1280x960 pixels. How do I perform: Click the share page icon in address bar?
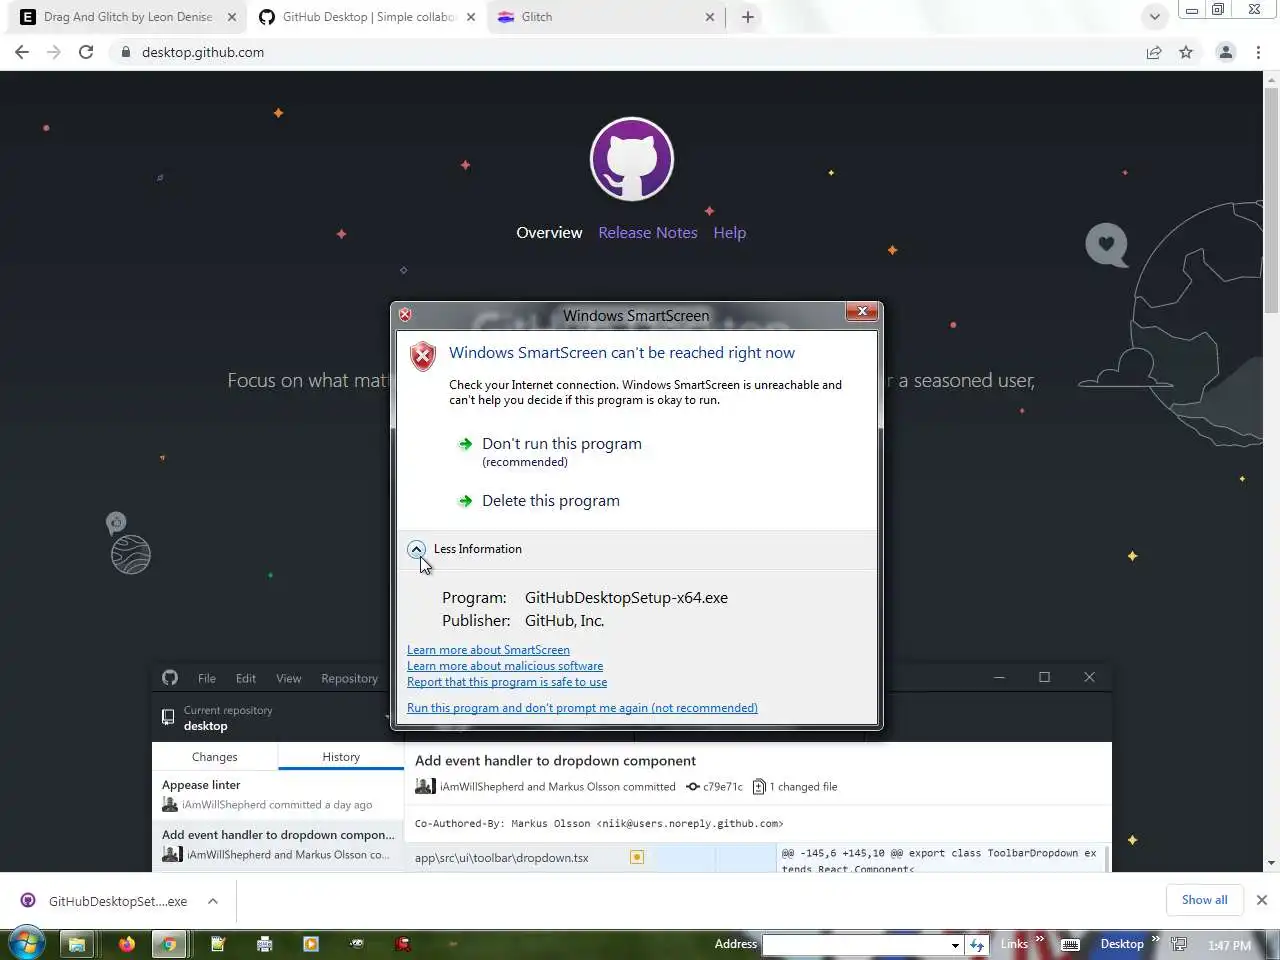click(1154, 52)
